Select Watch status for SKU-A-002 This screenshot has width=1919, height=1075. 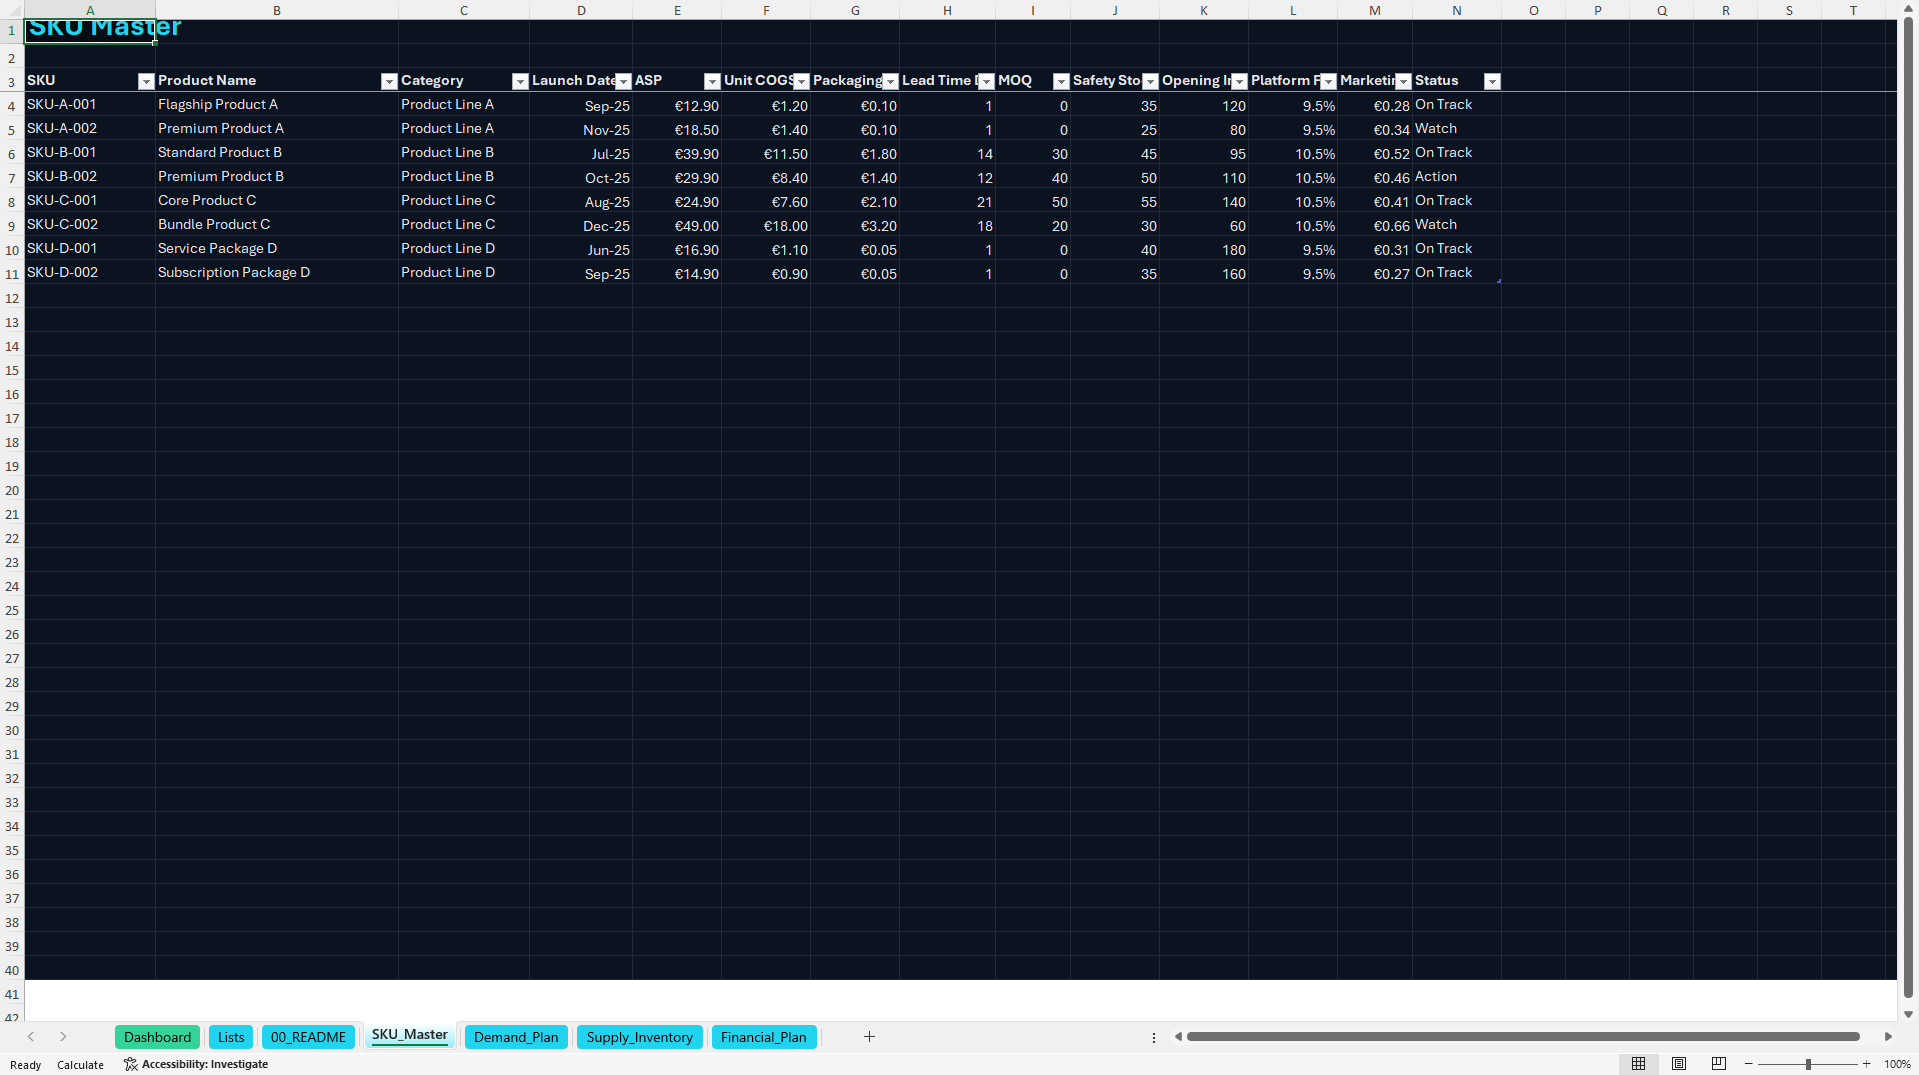1456,129
